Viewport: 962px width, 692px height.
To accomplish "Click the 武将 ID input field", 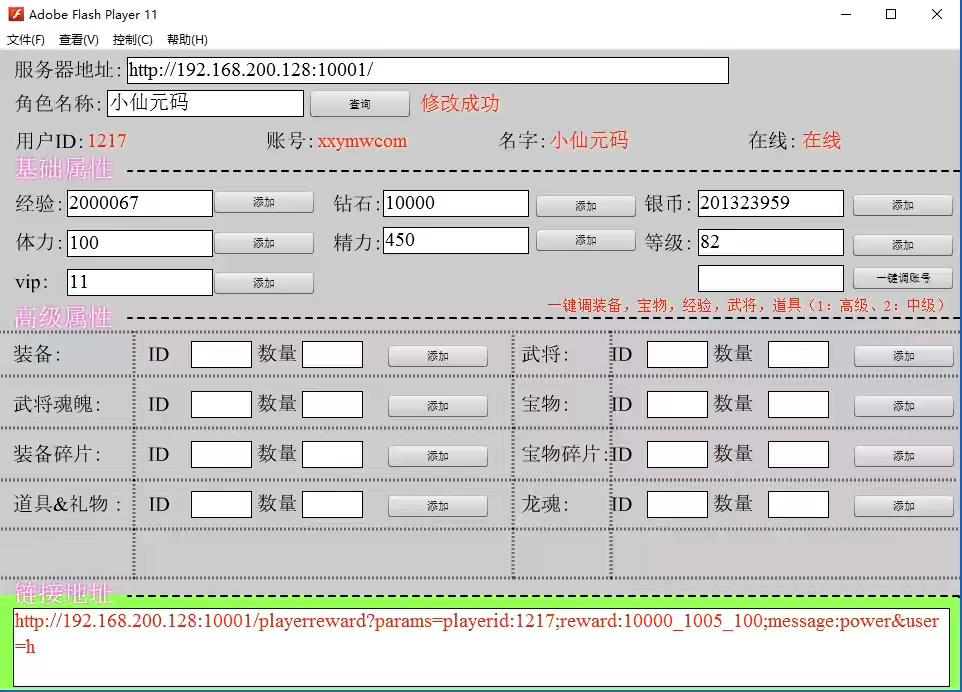I will tap(677, 355).
